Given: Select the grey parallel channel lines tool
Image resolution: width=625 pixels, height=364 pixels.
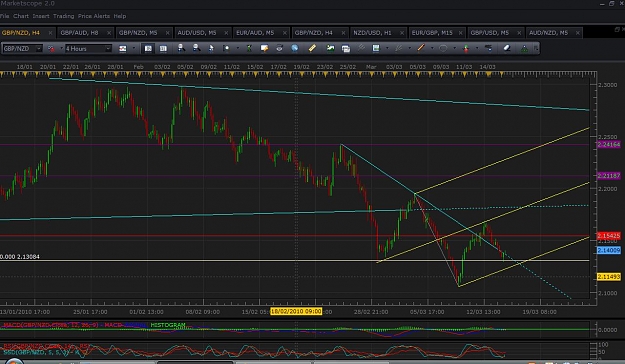Looking at the screenshot, I should [x=398, y=48].
